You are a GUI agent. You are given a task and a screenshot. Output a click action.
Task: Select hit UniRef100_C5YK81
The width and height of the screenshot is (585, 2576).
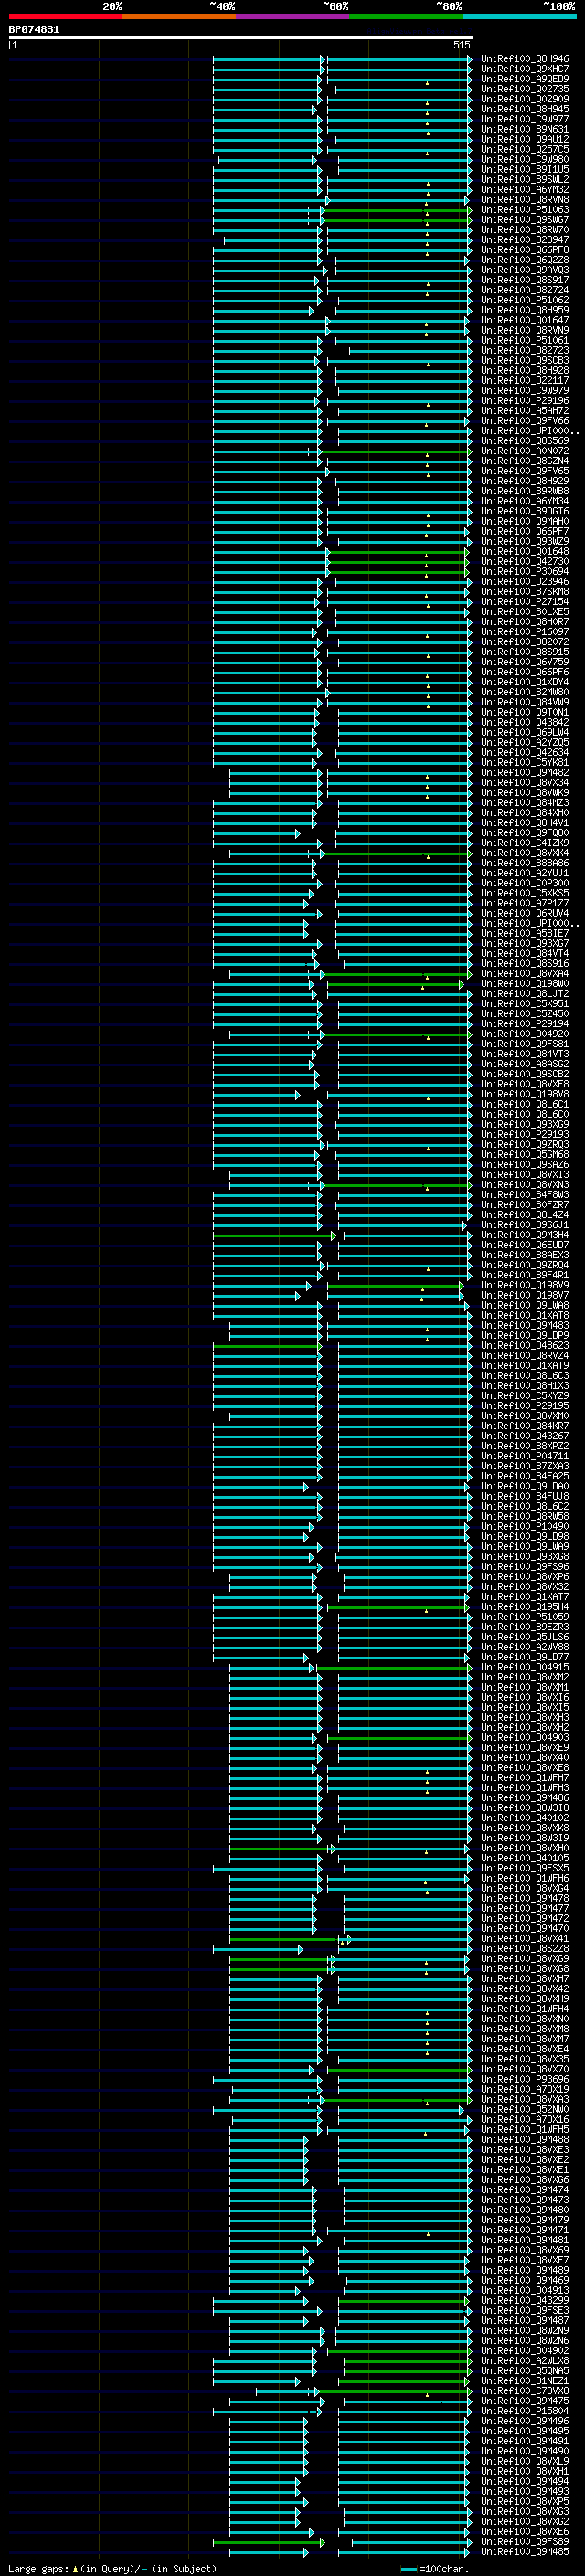(525, 763)
